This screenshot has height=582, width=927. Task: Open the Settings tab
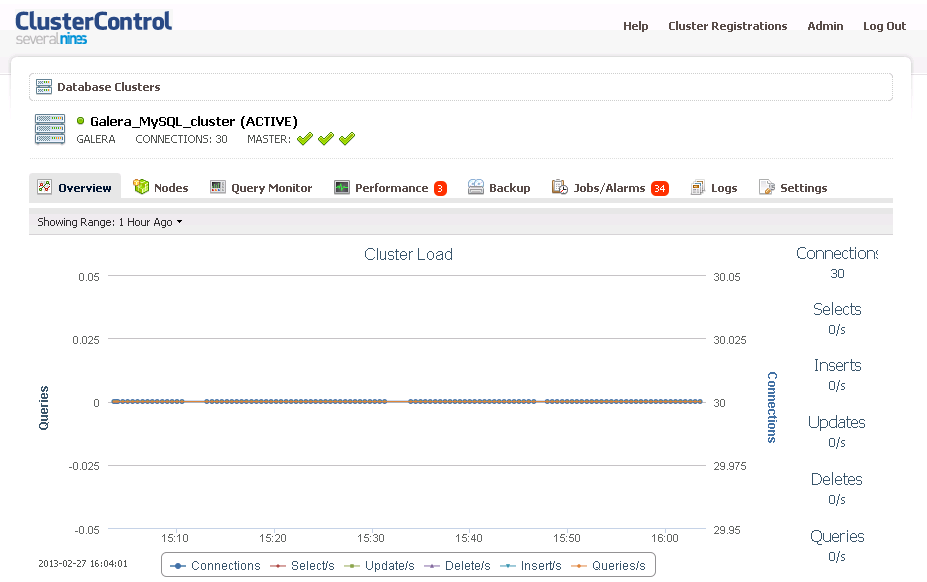(793, 187)
